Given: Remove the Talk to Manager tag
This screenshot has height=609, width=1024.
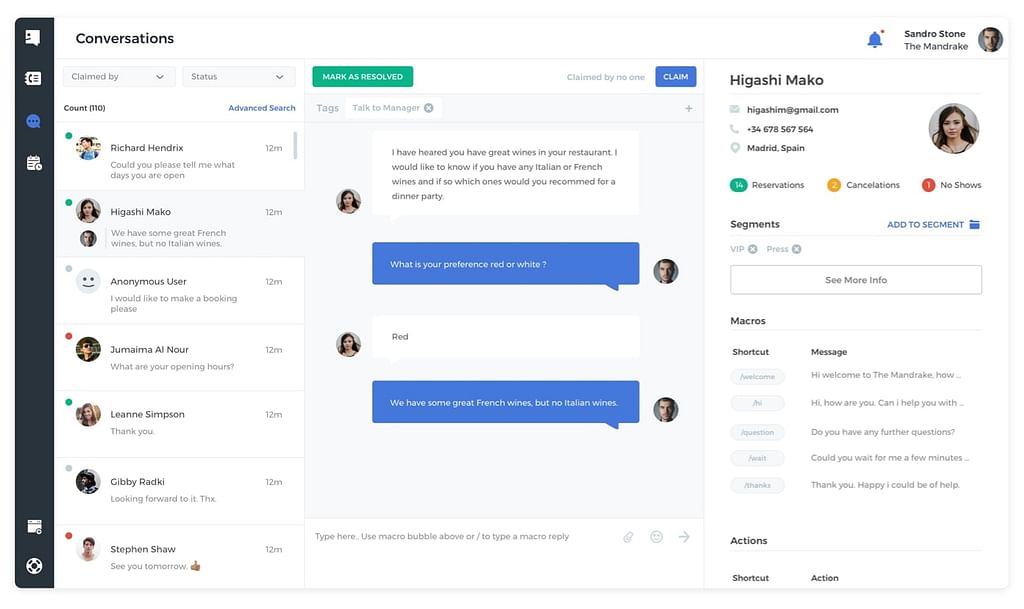Looking at the screenshot, I should (429, 108).
